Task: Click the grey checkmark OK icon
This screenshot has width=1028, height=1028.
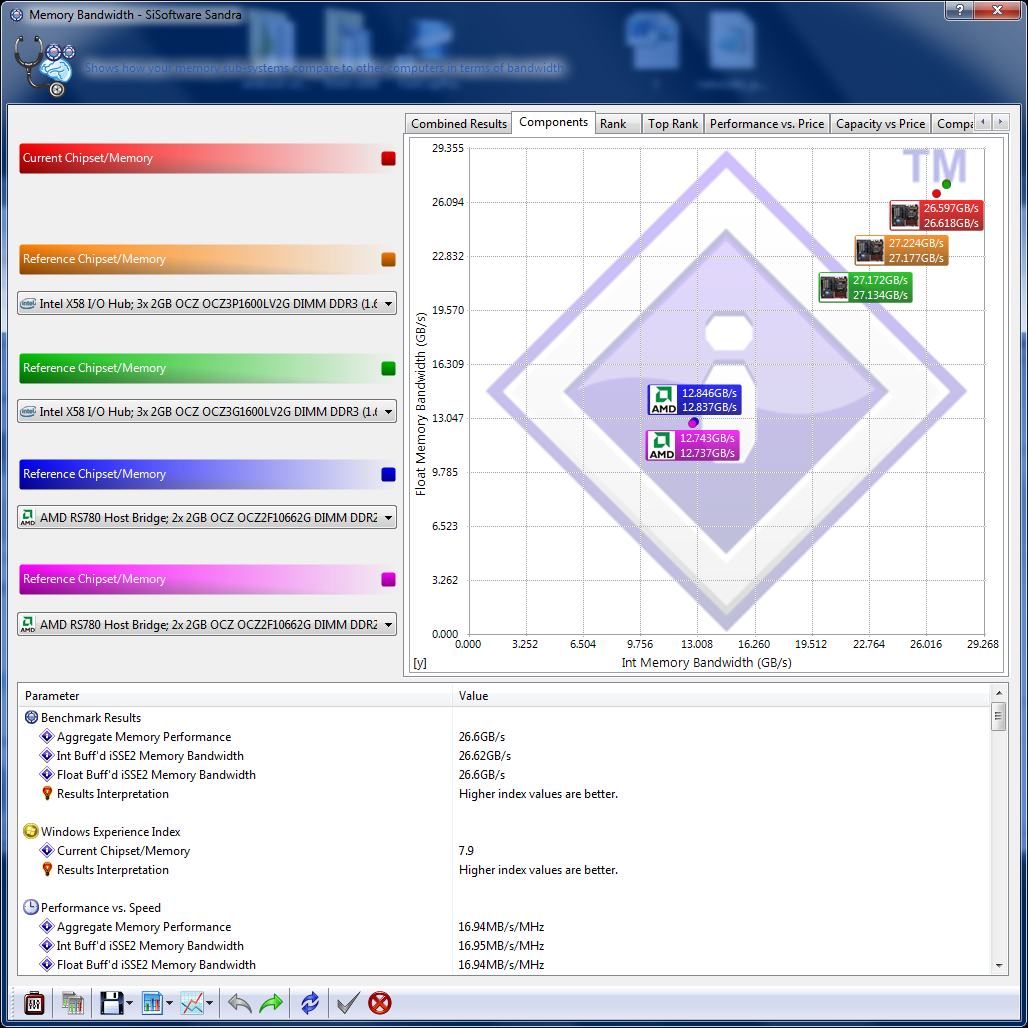Action: pos(347,1003)
